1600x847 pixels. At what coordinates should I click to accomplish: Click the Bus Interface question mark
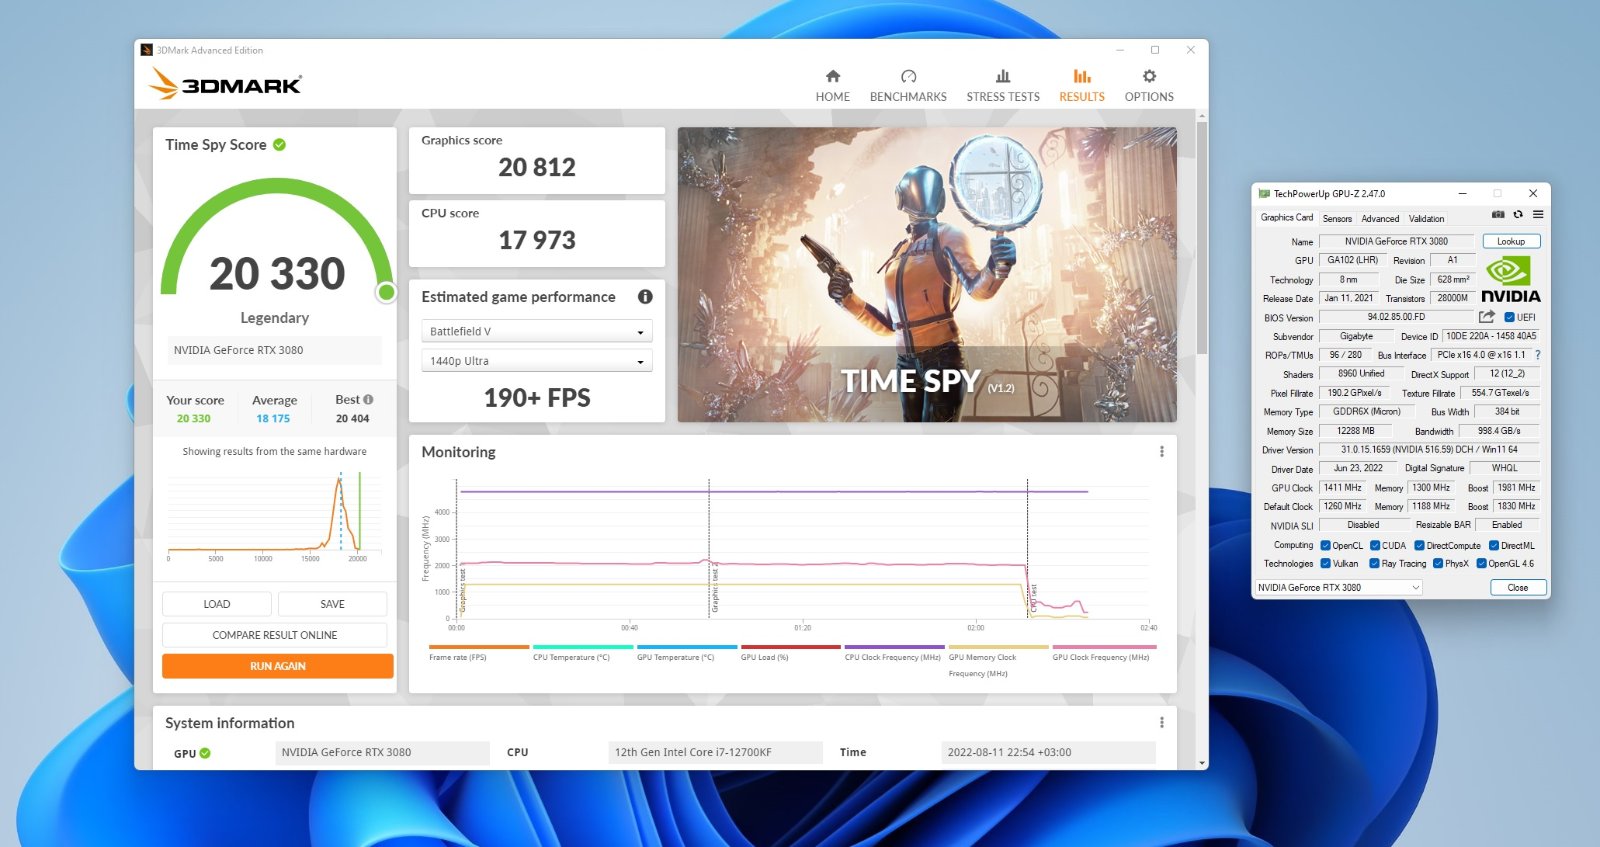tap(1537, 355)
